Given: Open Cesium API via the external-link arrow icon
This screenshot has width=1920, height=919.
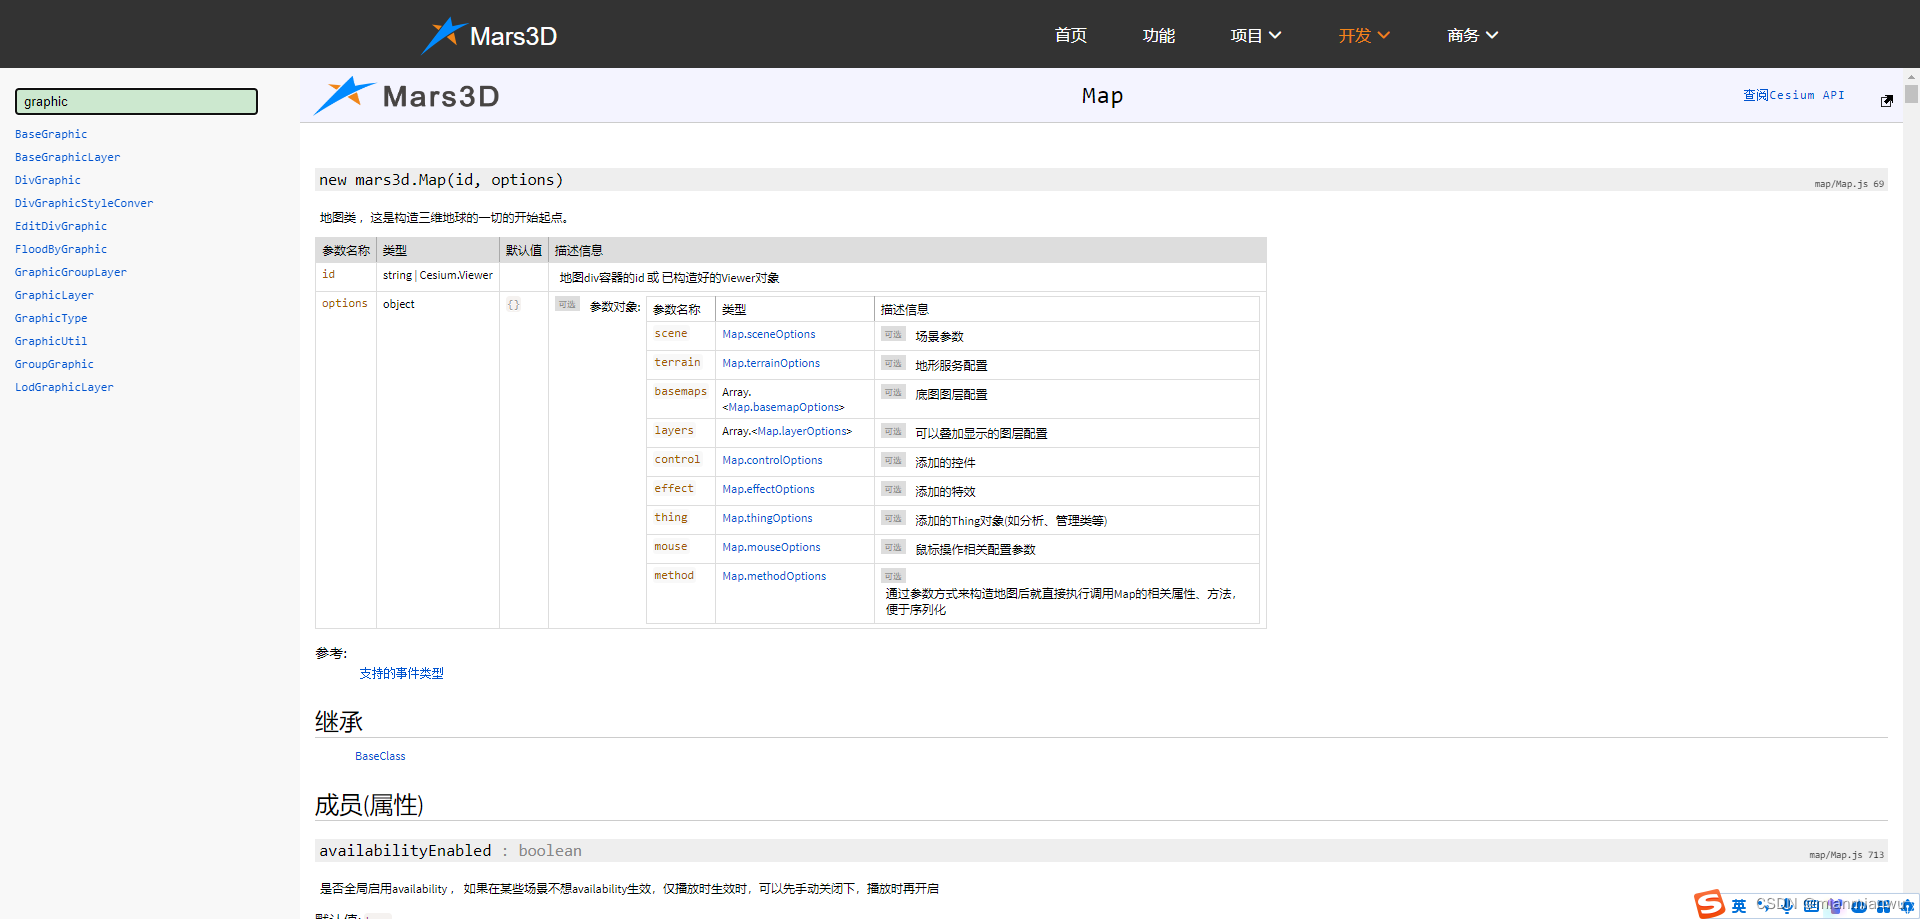Looking at the screenshot, I should pyautogui.click(x=1888, y=100).
